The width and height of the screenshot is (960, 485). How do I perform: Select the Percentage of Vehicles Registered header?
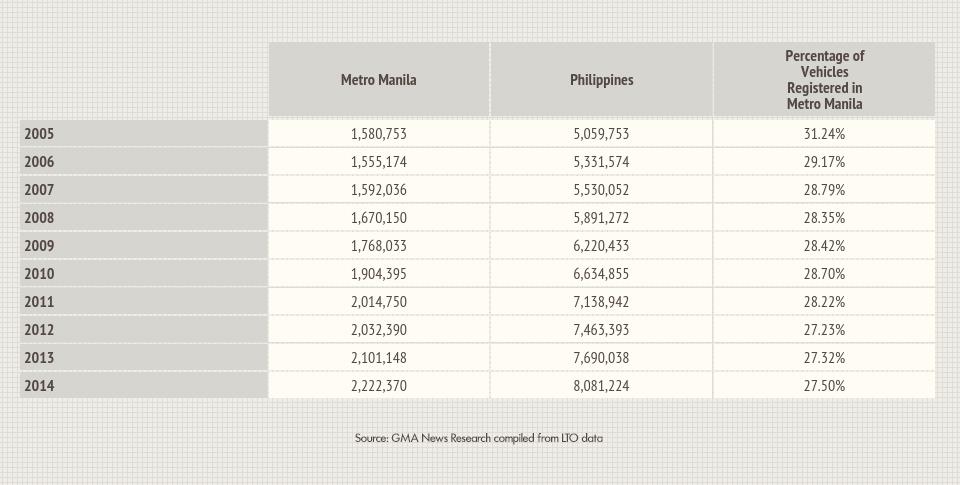click(824, 80)
